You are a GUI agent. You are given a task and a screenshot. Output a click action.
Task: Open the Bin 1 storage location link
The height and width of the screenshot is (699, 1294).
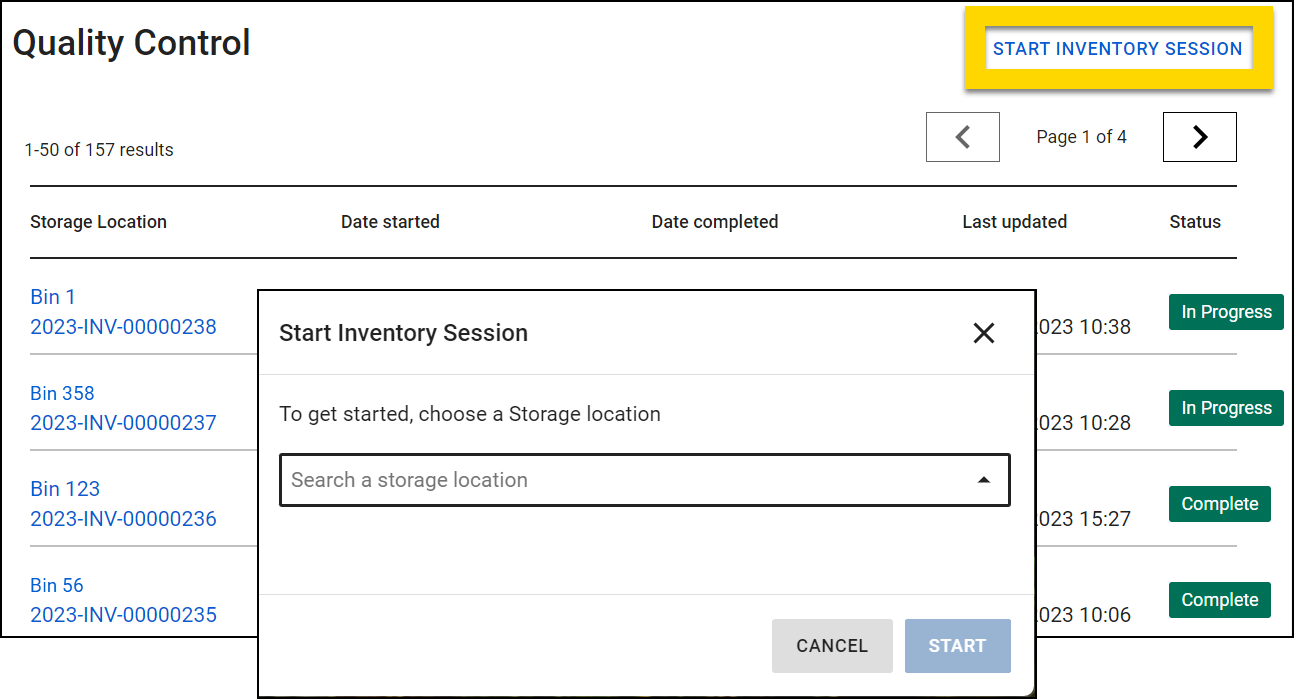point(53,297)
